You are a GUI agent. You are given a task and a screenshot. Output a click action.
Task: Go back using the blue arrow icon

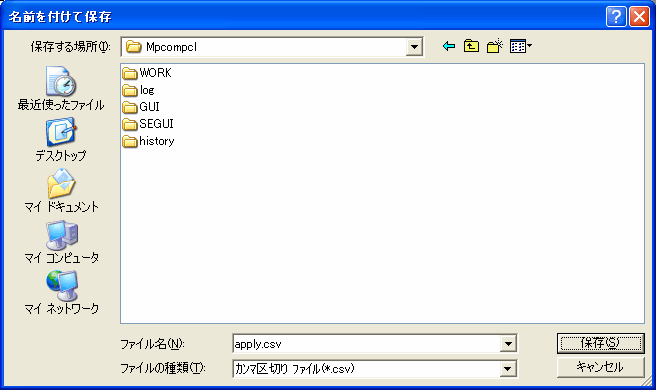[449, 46]
